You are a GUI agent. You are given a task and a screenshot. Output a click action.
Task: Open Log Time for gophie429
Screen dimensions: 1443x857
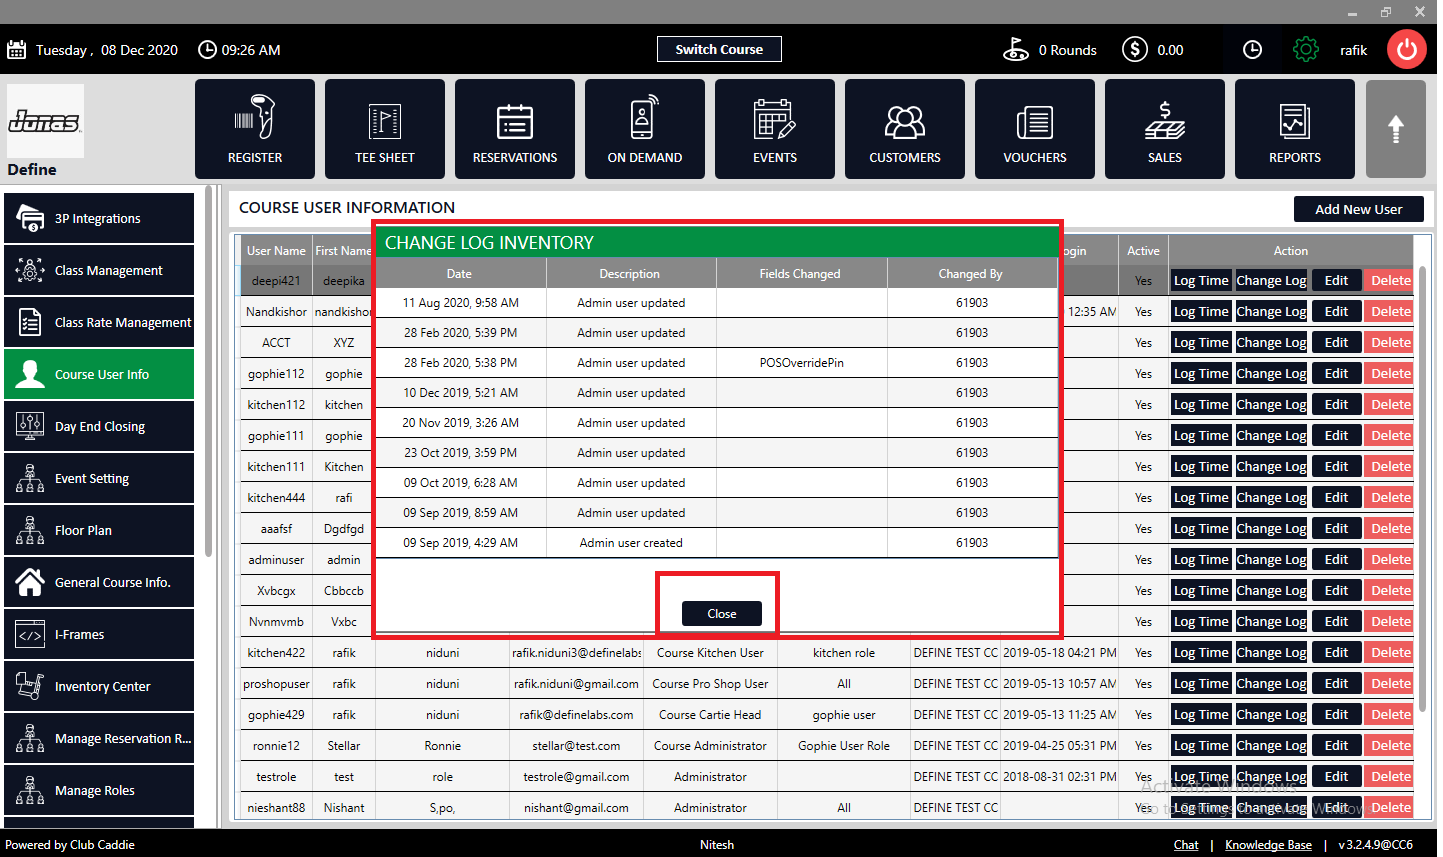(x=1201, y=715)
